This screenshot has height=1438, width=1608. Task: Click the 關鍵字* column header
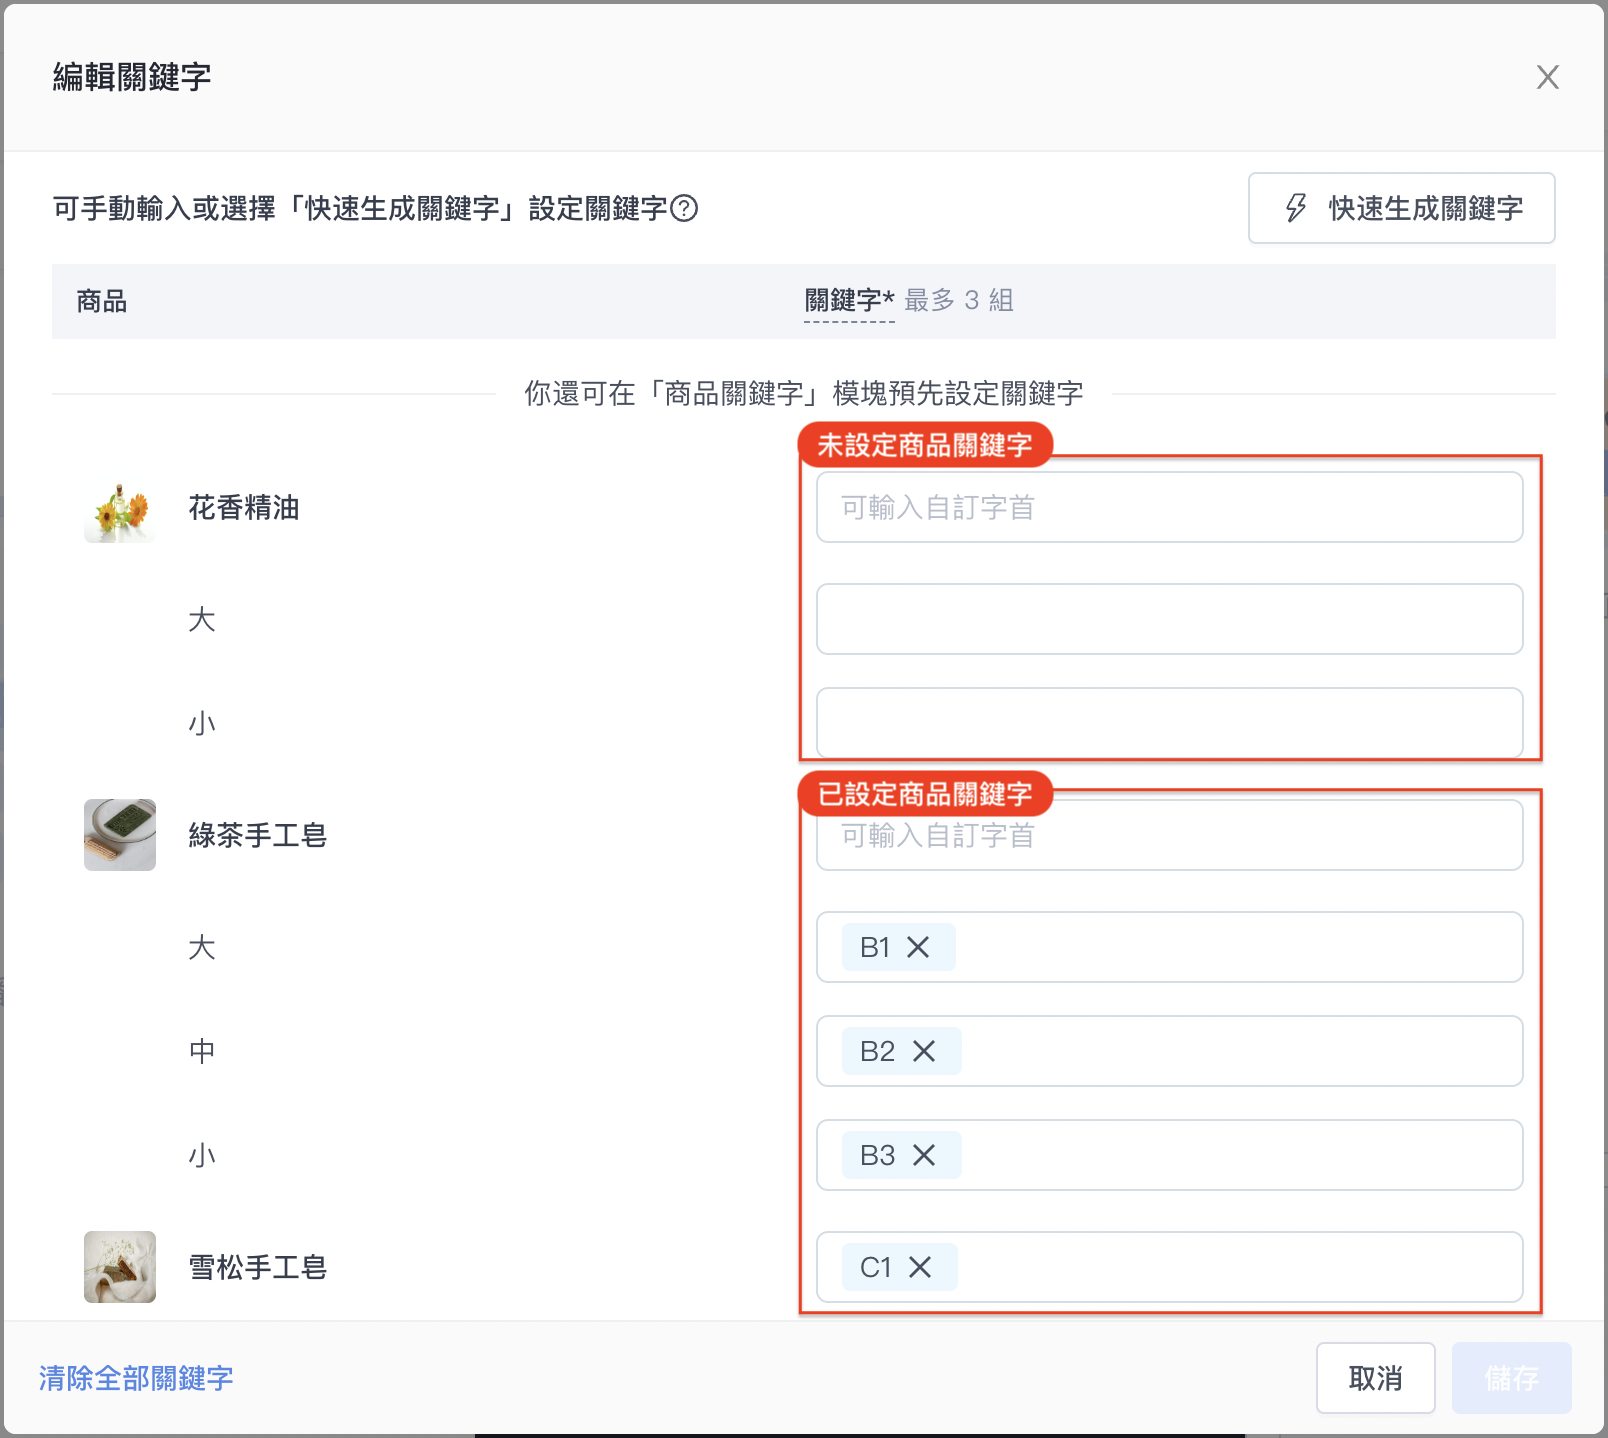click(x=849, y=300)
